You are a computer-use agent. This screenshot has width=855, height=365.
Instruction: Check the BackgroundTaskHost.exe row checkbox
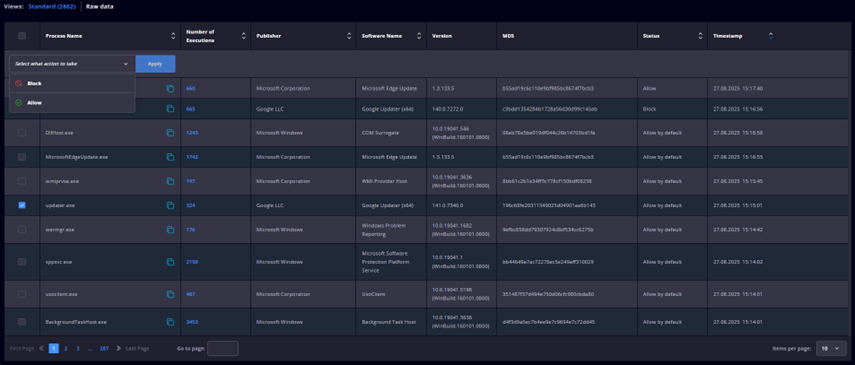click(22, 322)
